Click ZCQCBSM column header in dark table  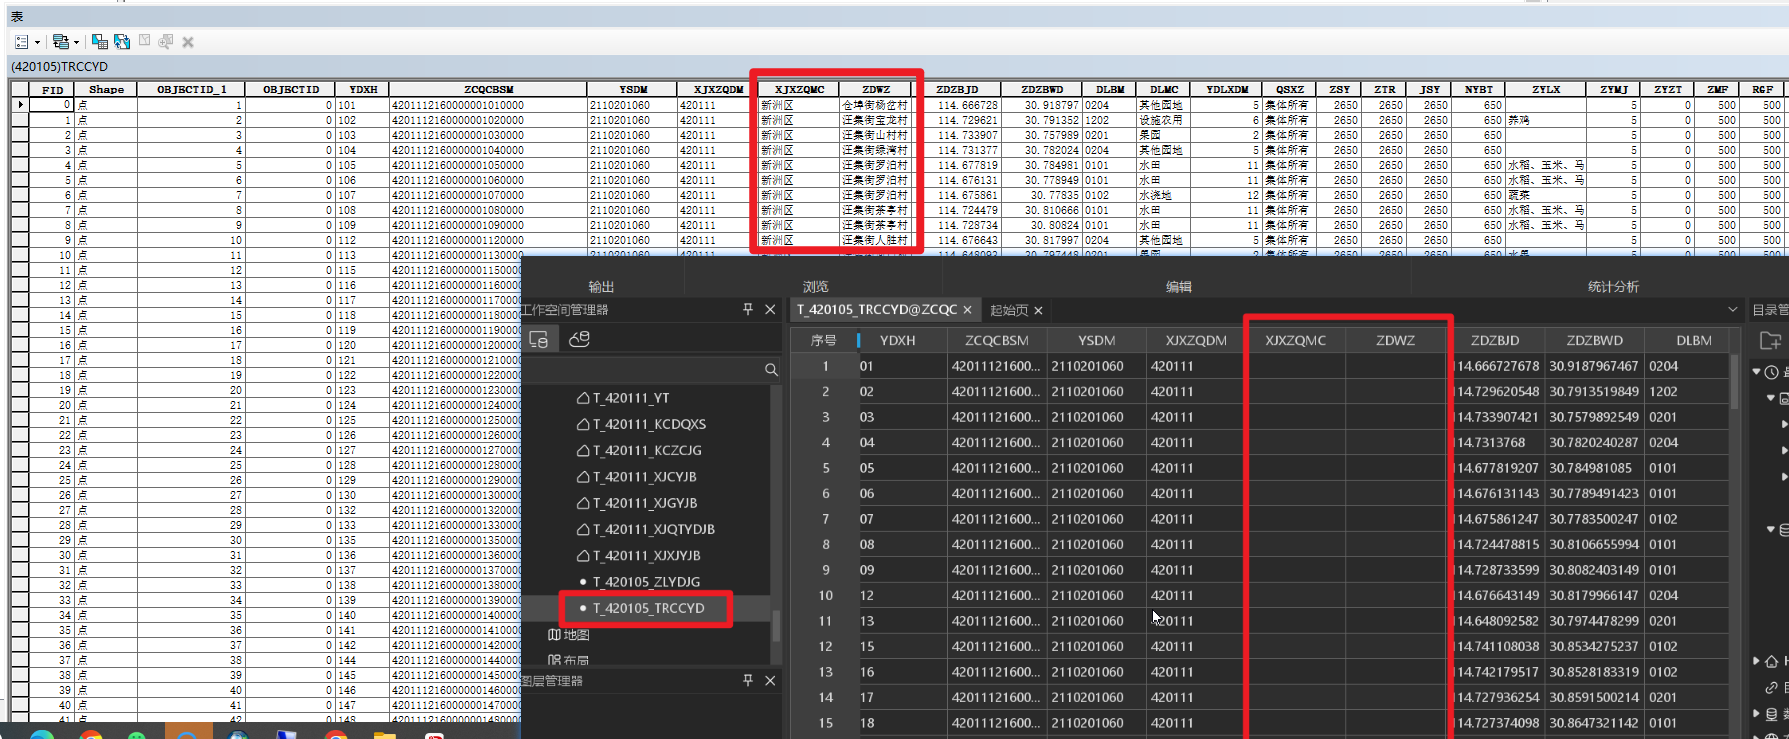[997, 340]
